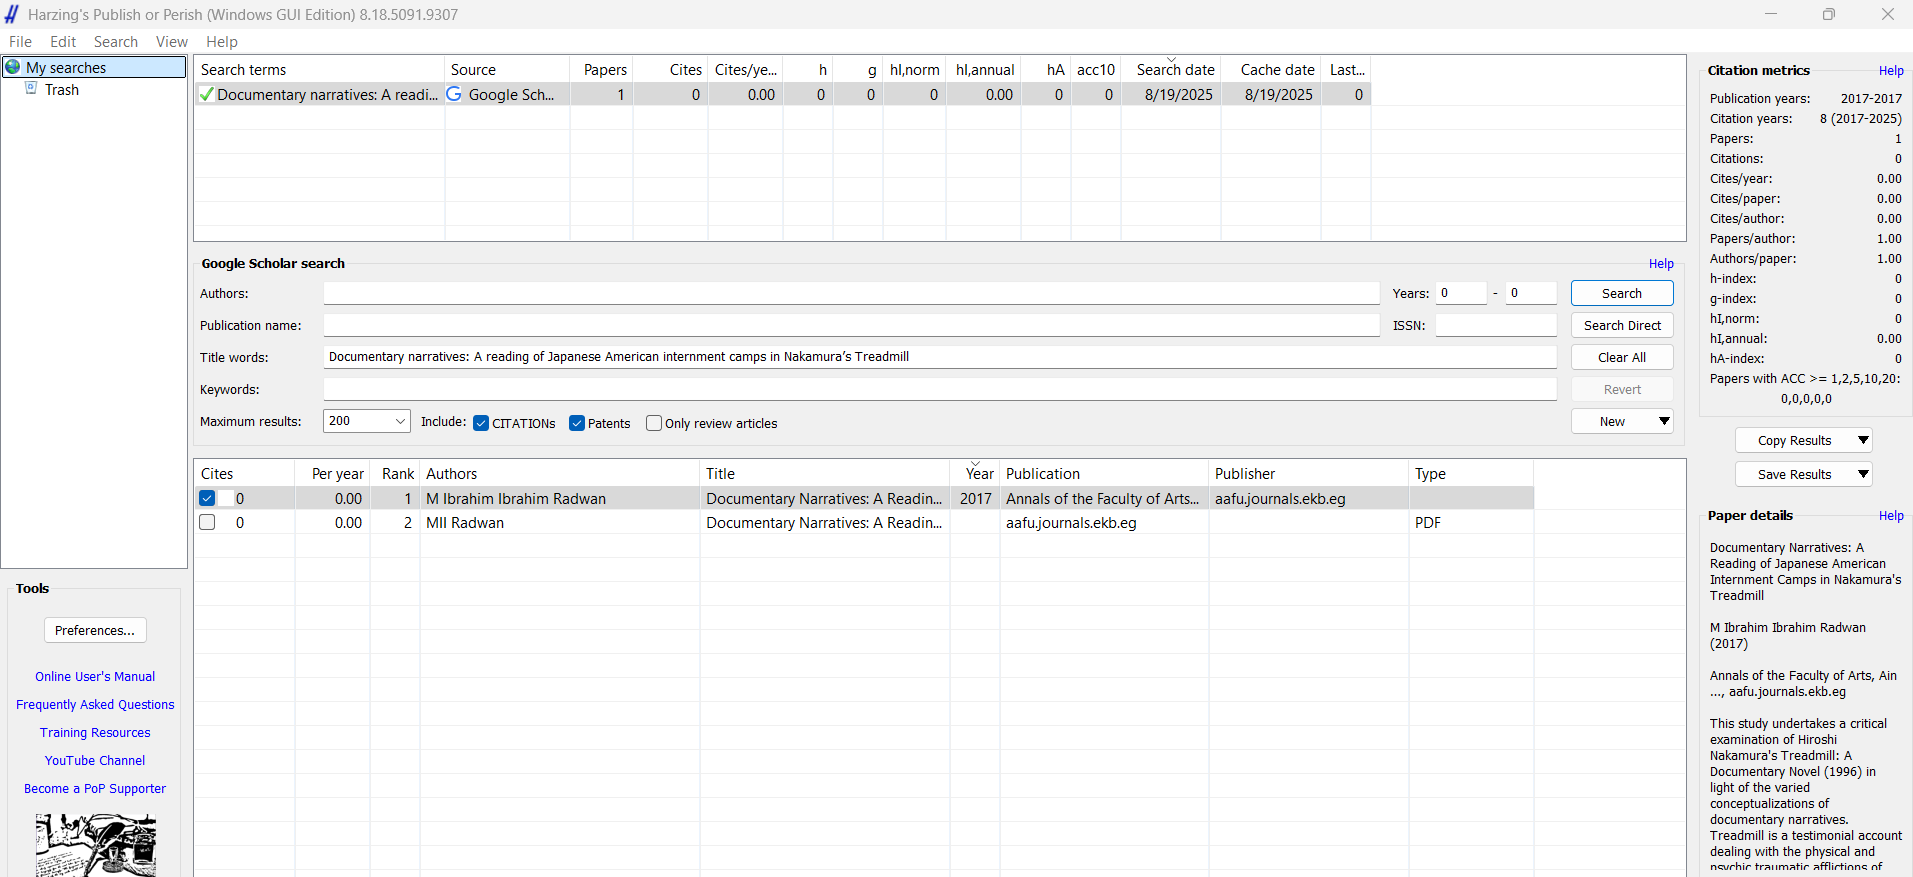
Task: Click the New button
Action: (x=1612, y=421)
